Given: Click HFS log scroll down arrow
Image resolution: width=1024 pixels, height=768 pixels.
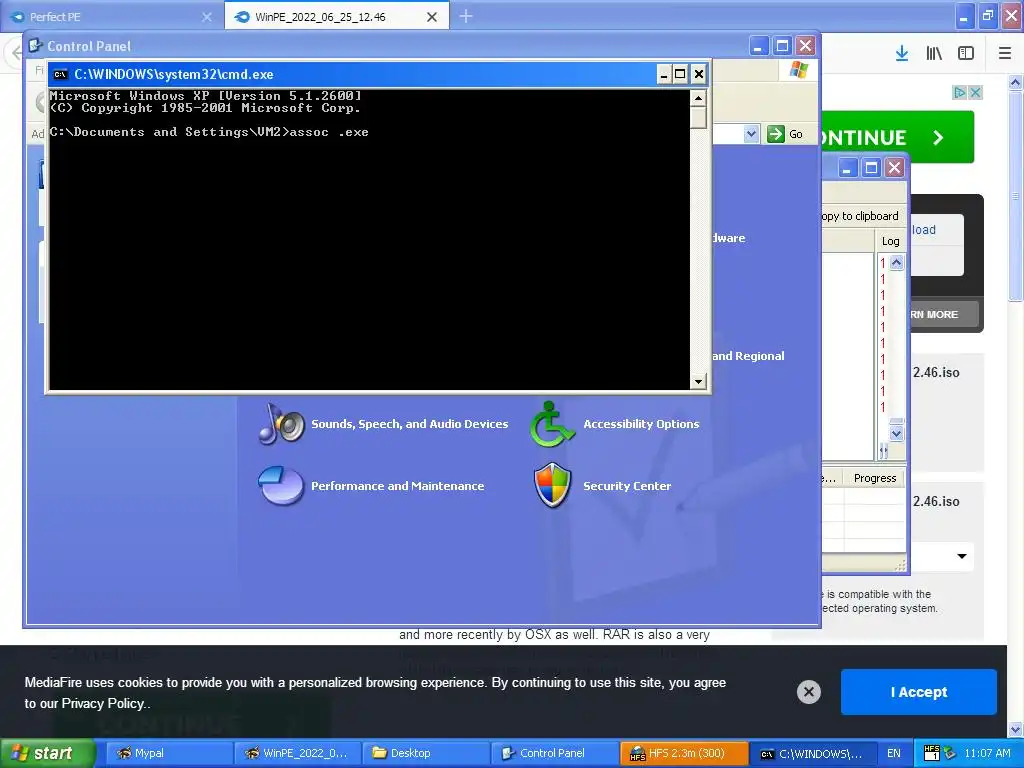Looking at the screenshot, I should click(897, 433).
